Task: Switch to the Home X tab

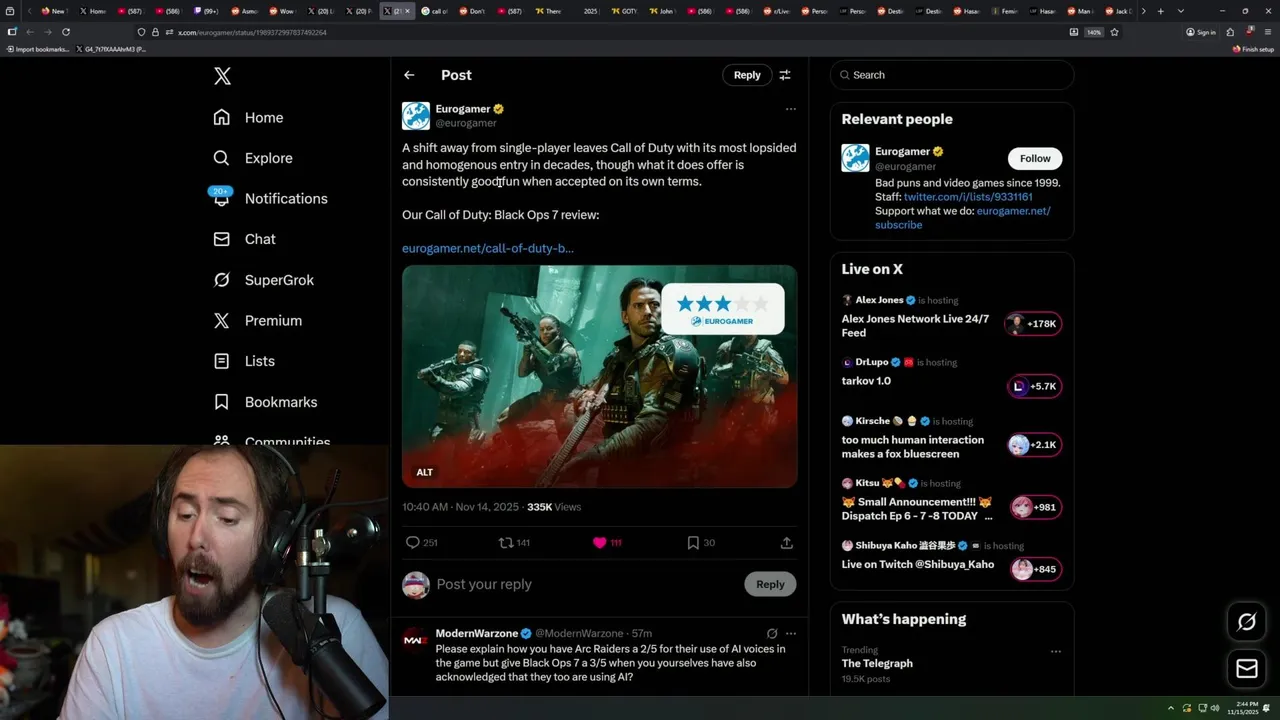Action: (93, 11)
